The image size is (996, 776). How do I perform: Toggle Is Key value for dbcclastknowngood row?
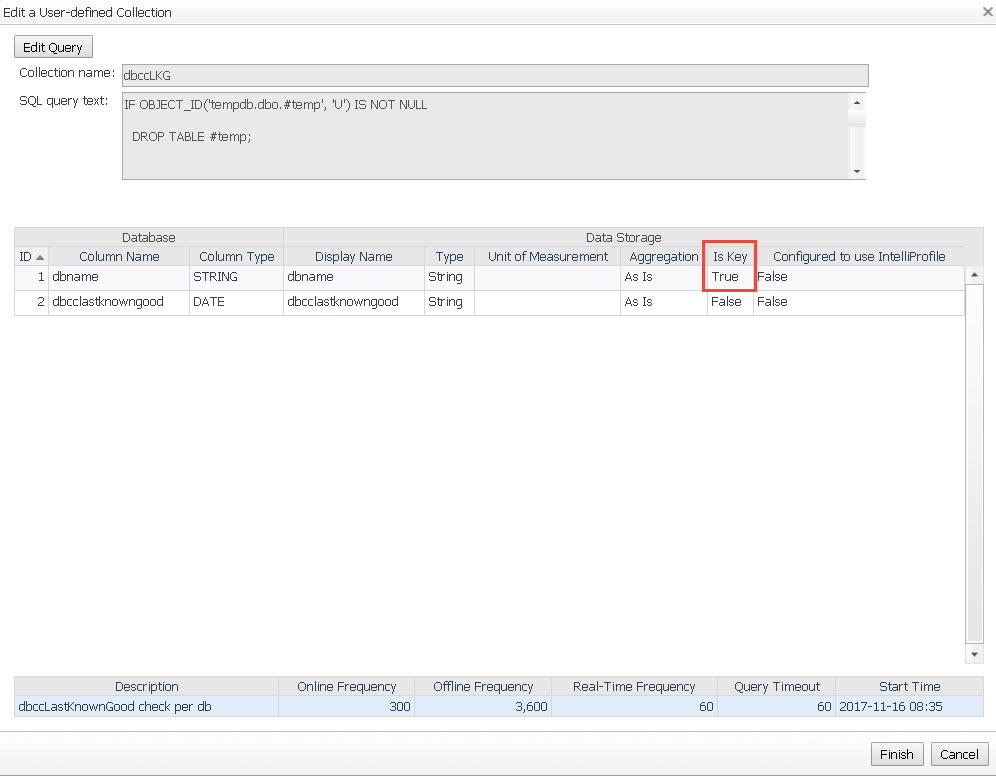(729, 302)
